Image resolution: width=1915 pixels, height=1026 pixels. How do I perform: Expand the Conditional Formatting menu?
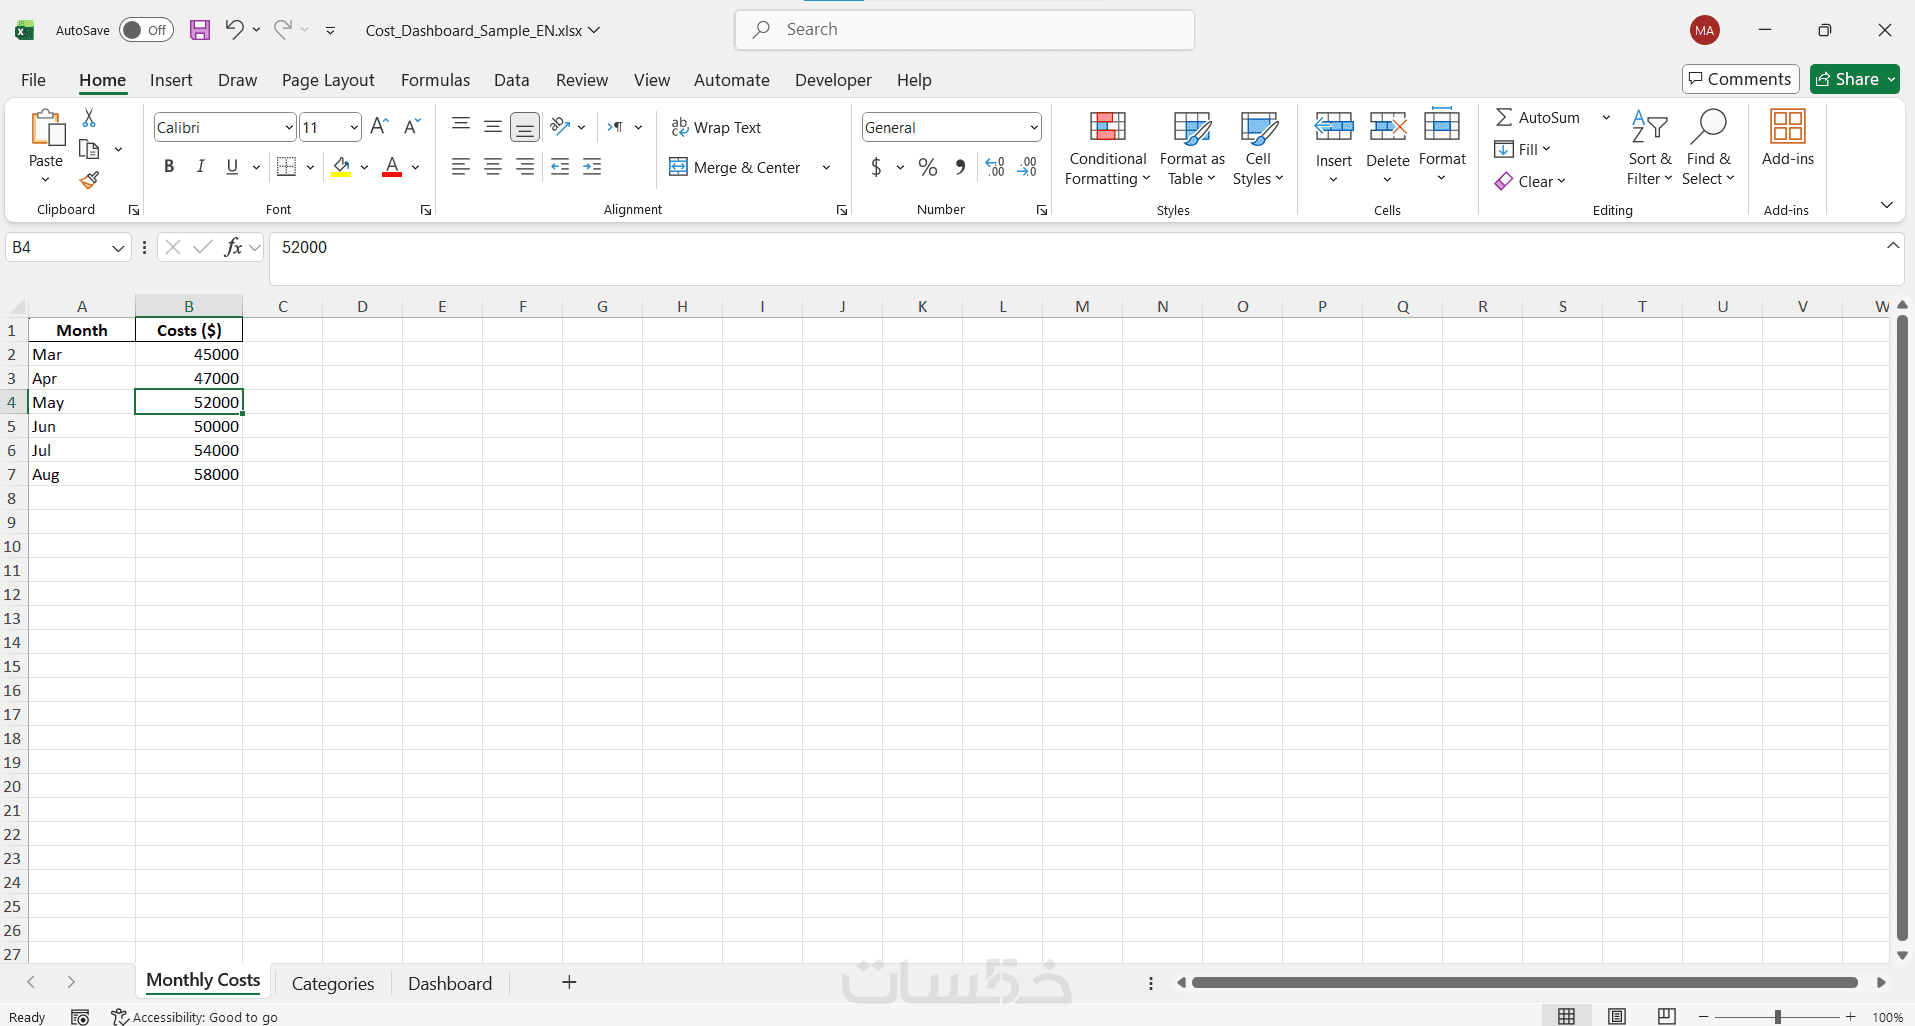pyautogui.click(x=1107, y=148)
